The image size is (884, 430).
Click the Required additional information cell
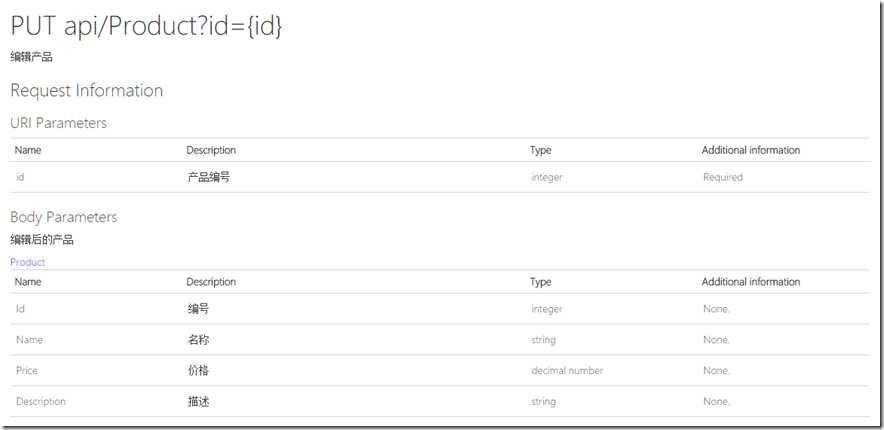(x=722, y=177)
